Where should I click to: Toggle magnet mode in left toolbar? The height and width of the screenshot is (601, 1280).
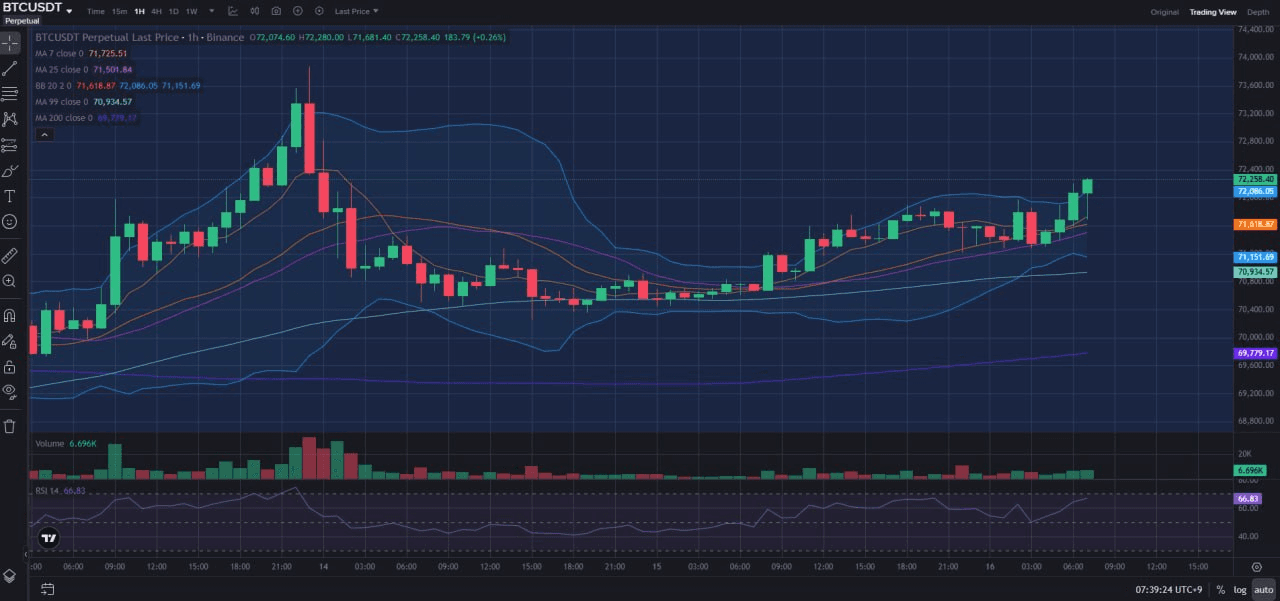point(10,315)
